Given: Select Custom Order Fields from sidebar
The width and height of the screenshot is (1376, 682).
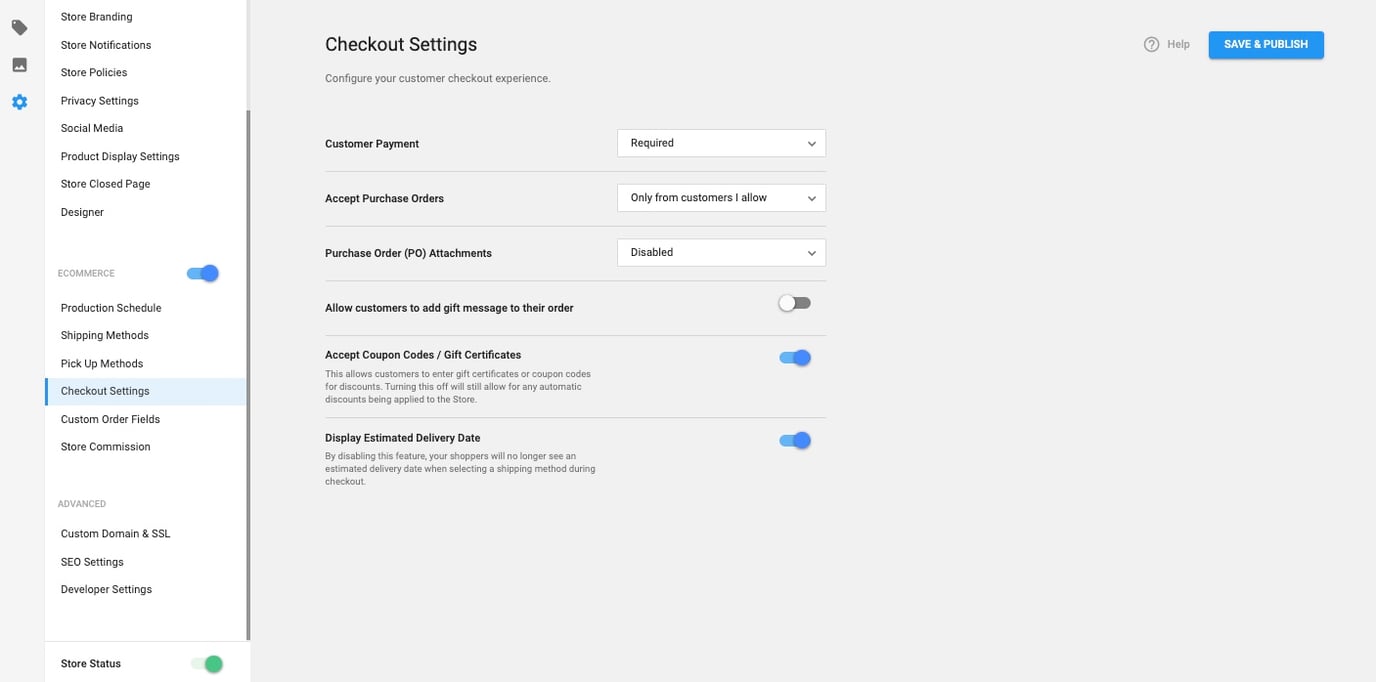Looking at the screenshot, I should click(110, 419).
